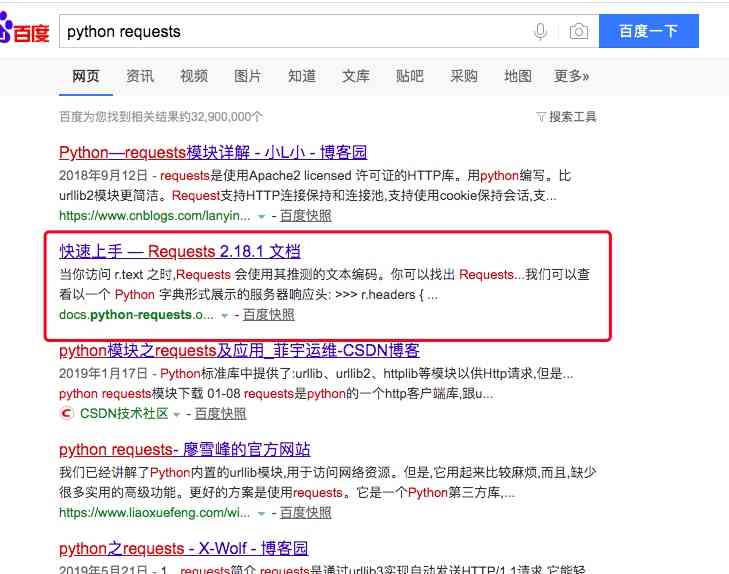Click the search box containing python requests
Image resolution: width=729 pixels, height=574 pixels.
point(290,32)
